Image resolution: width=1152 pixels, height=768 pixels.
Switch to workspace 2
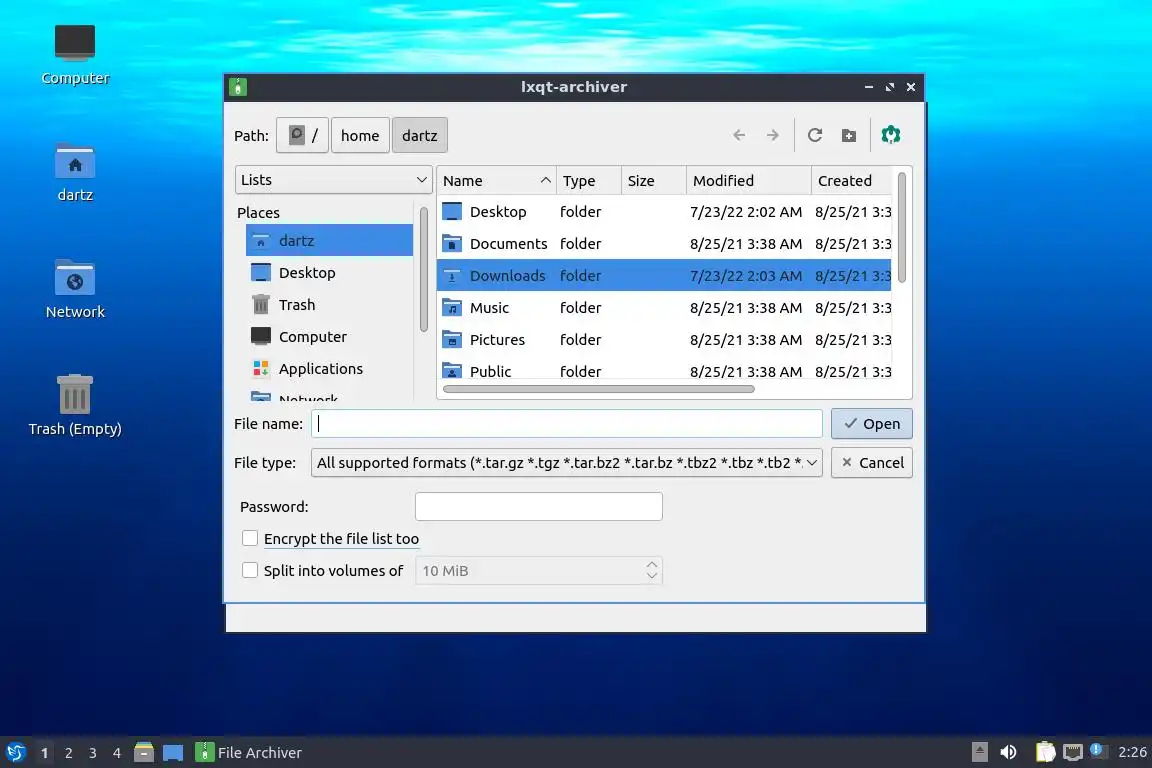coord(68,753)
